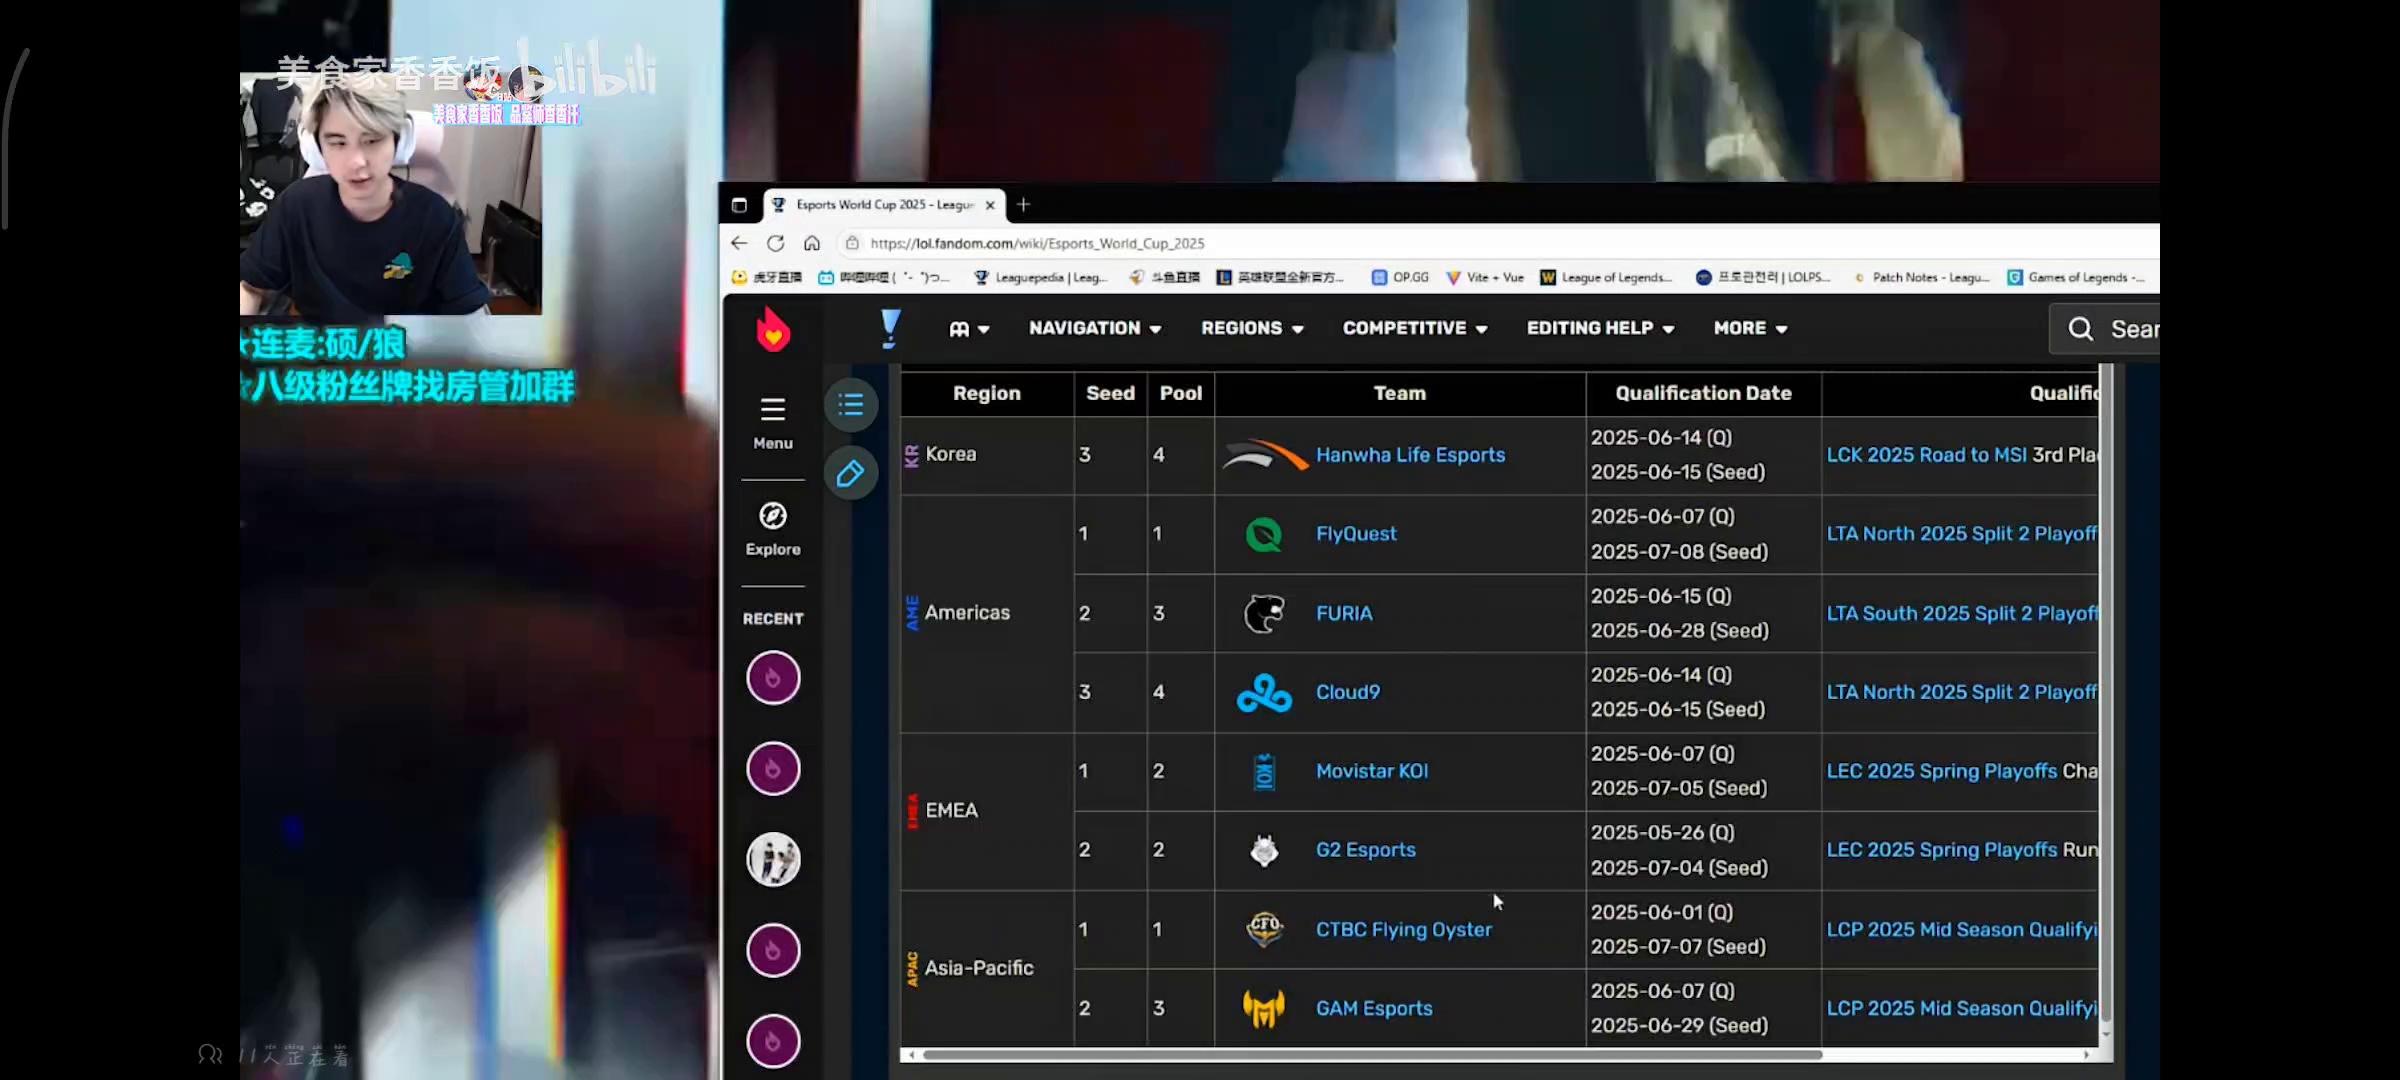Open the Patch Notes bookmark
The height and width of the screenshot is (1080, 2400).
(1920, 277)
